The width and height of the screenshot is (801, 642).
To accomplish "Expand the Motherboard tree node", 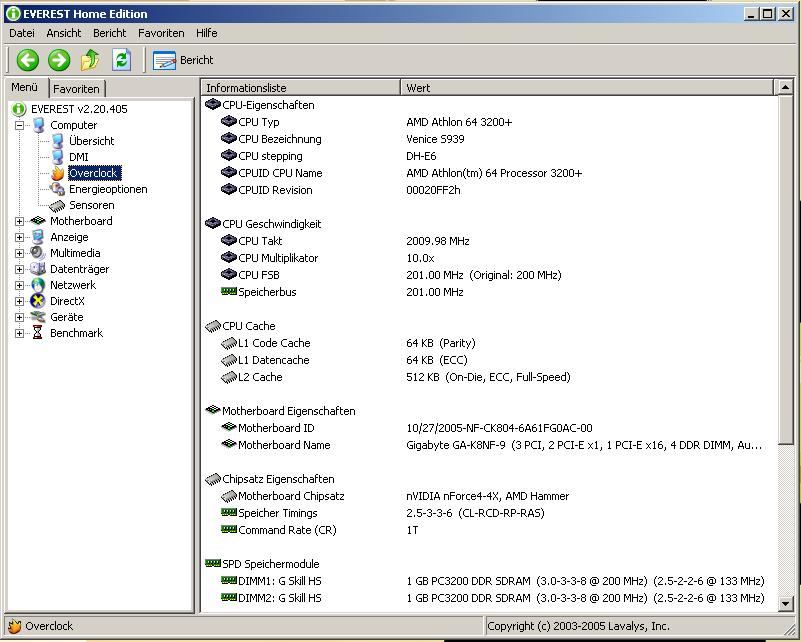I will (19, 221).
